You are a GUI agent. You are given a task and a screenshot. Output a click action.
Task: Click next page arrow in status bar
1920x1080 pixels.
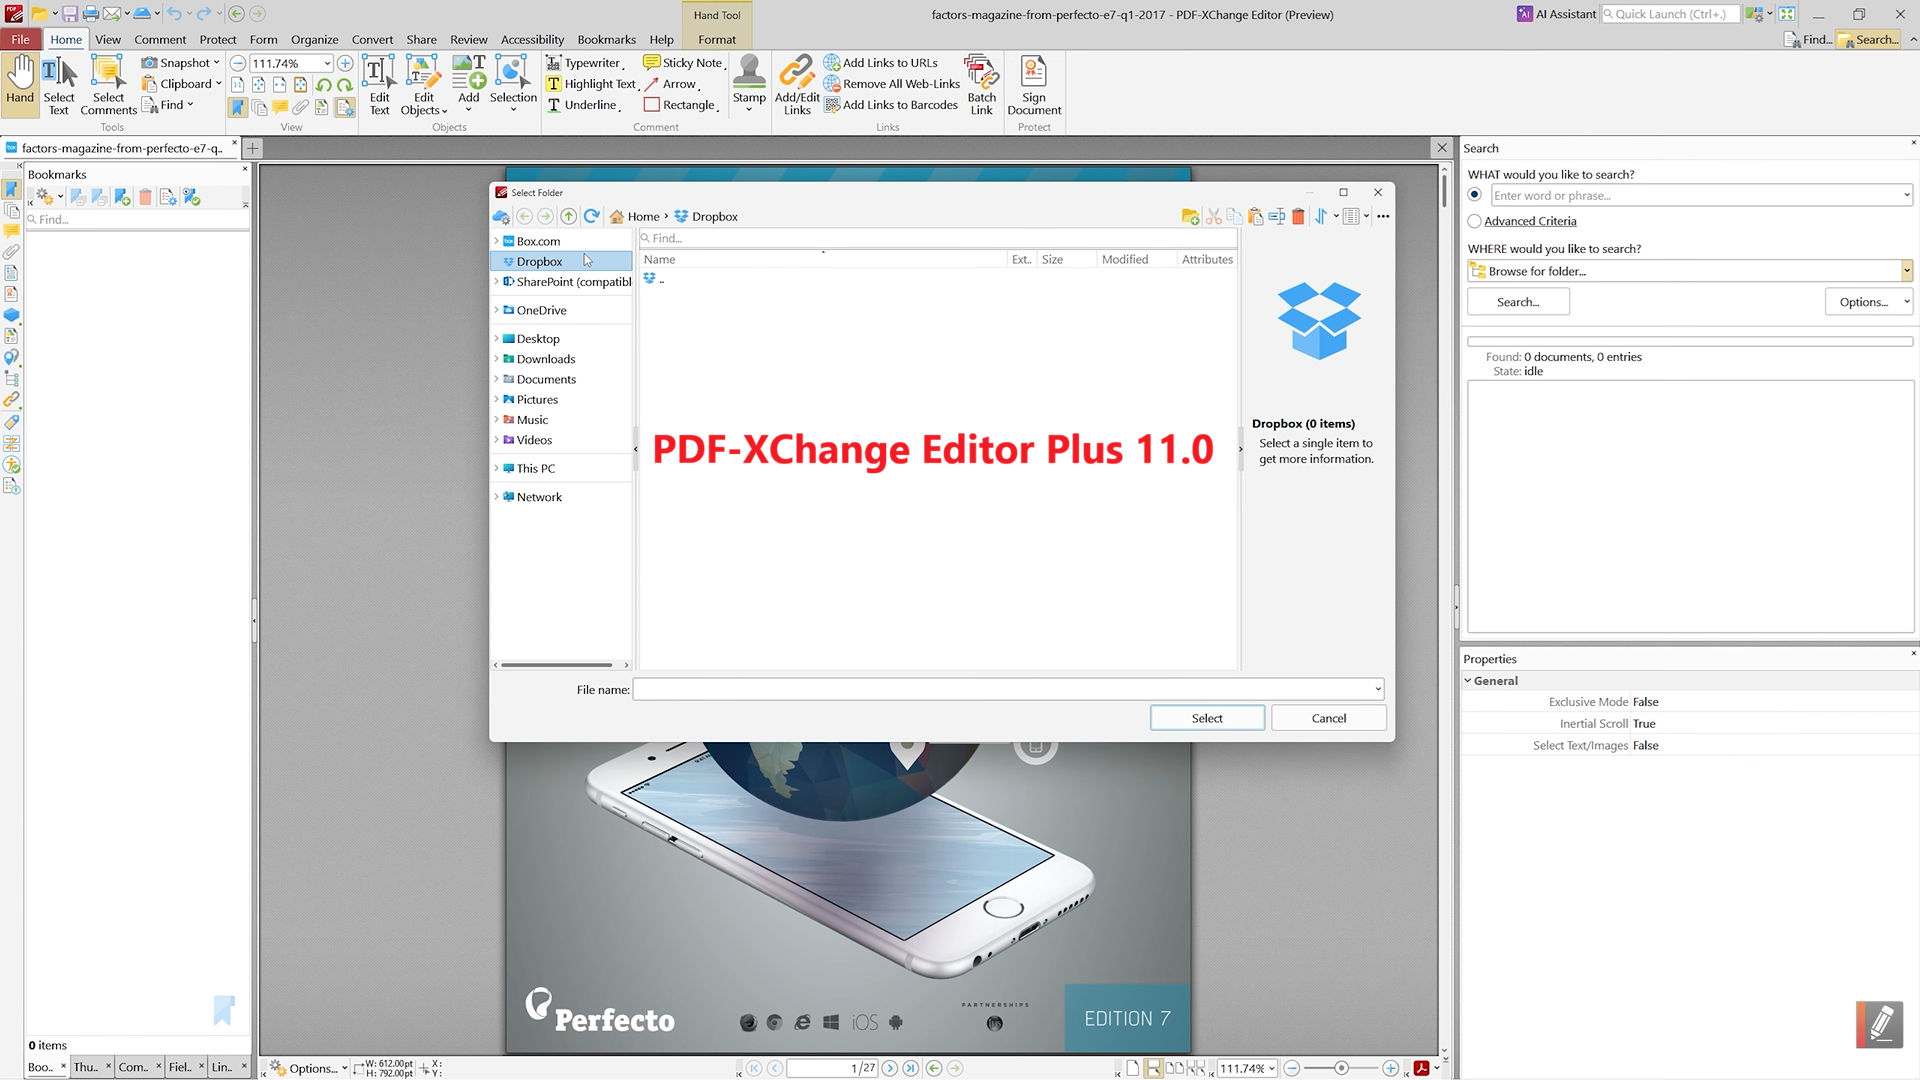point(889,1068)
